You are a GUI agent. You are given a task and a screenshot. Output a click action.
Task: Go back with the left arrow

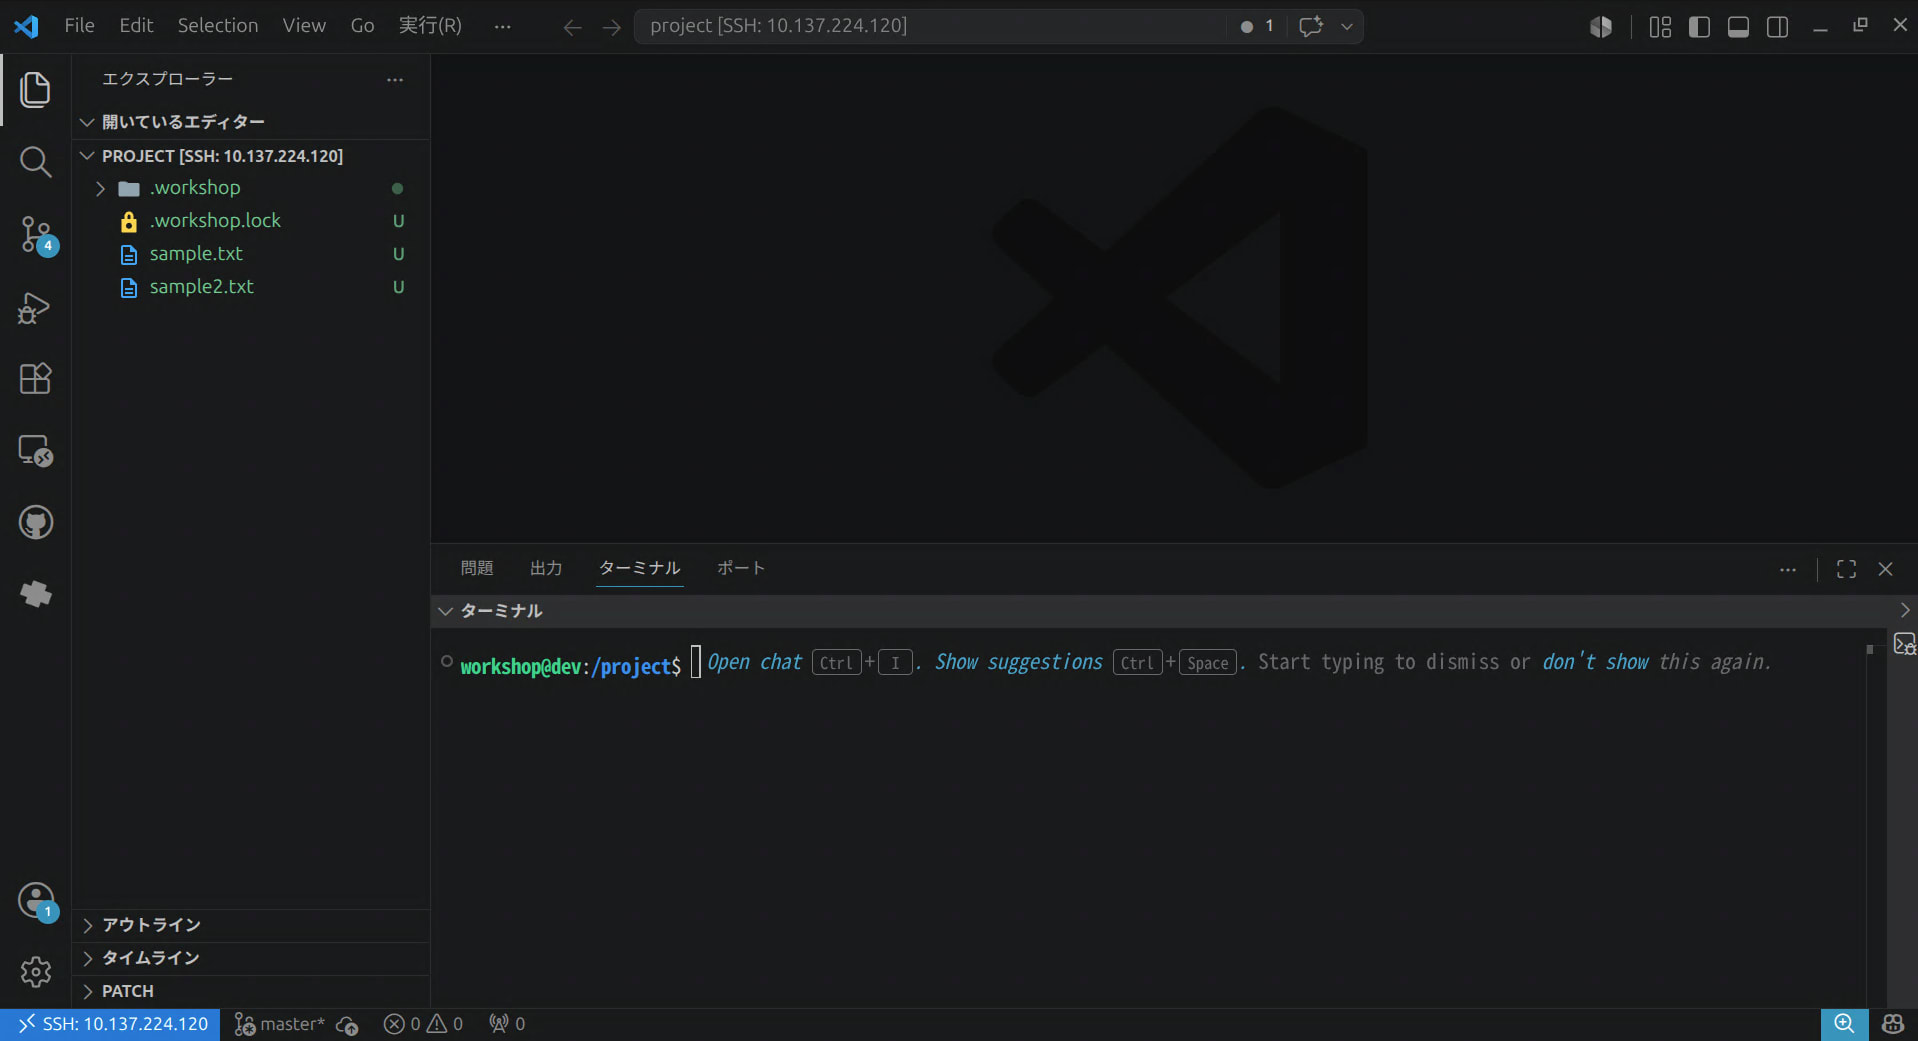[572, 27]
